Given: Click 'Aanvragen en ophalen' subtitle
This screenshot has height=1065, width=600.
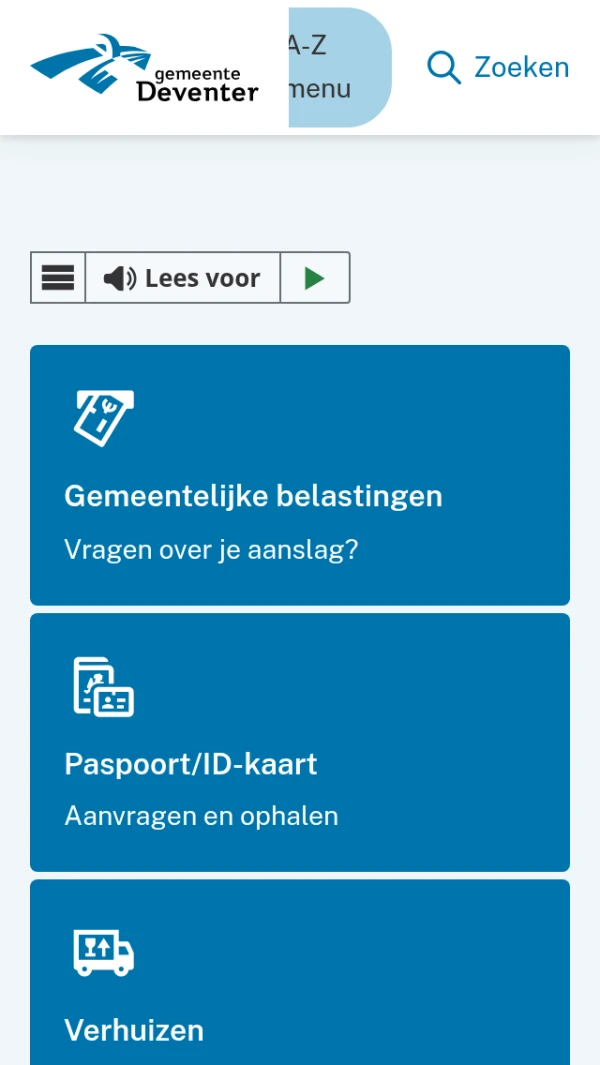Looking at the screenshot, I should (201, 816).
